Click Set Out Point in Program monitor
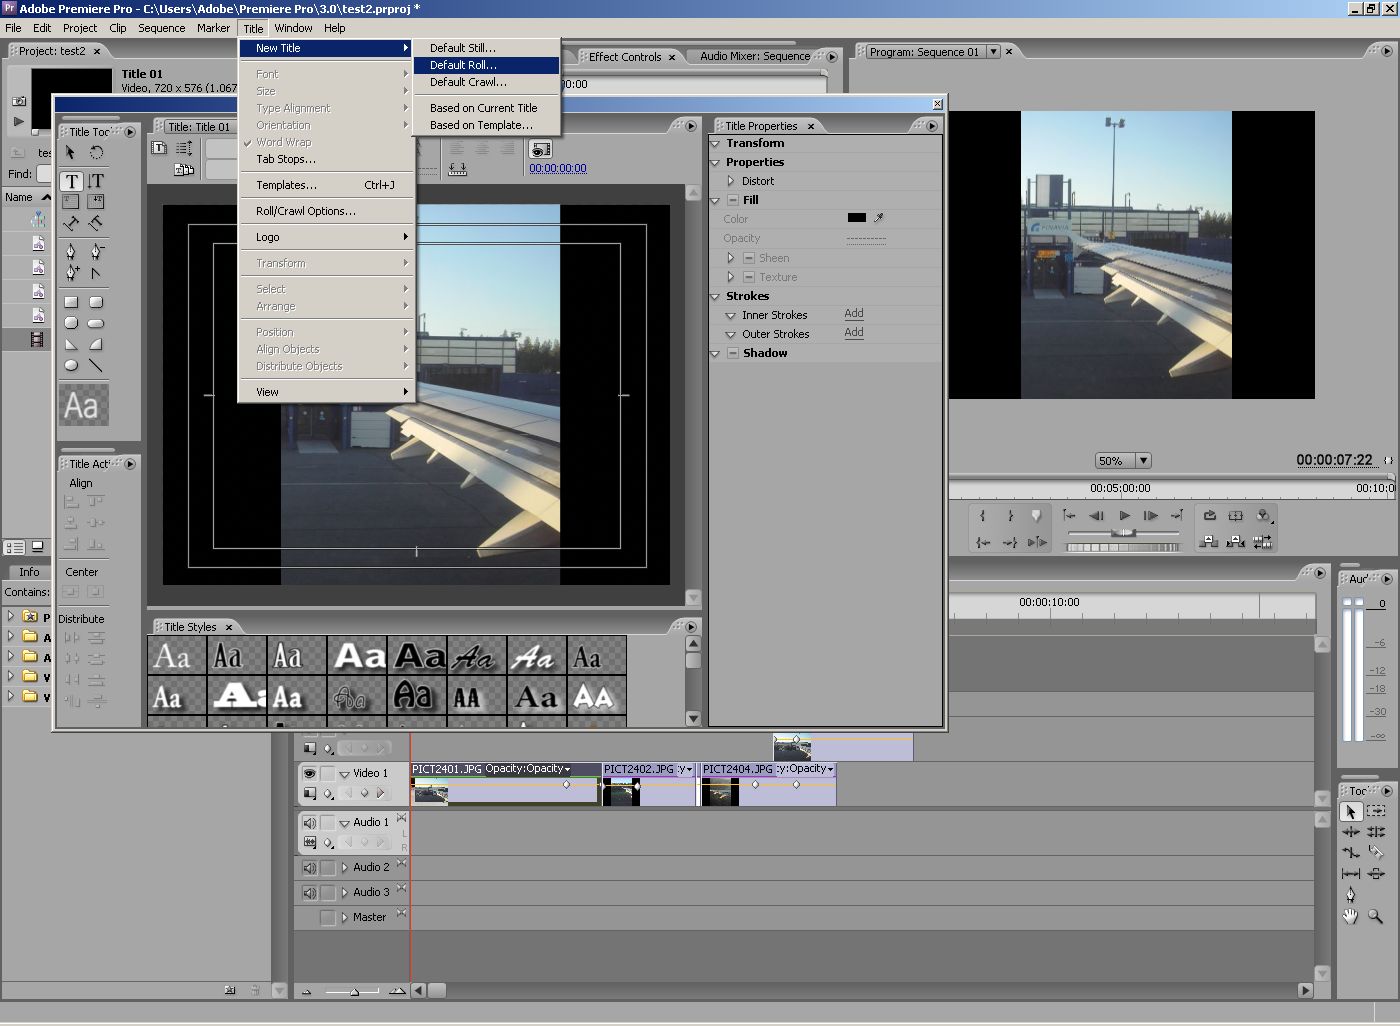Screen dimensions: 1400x1026 pos(1010,516)
